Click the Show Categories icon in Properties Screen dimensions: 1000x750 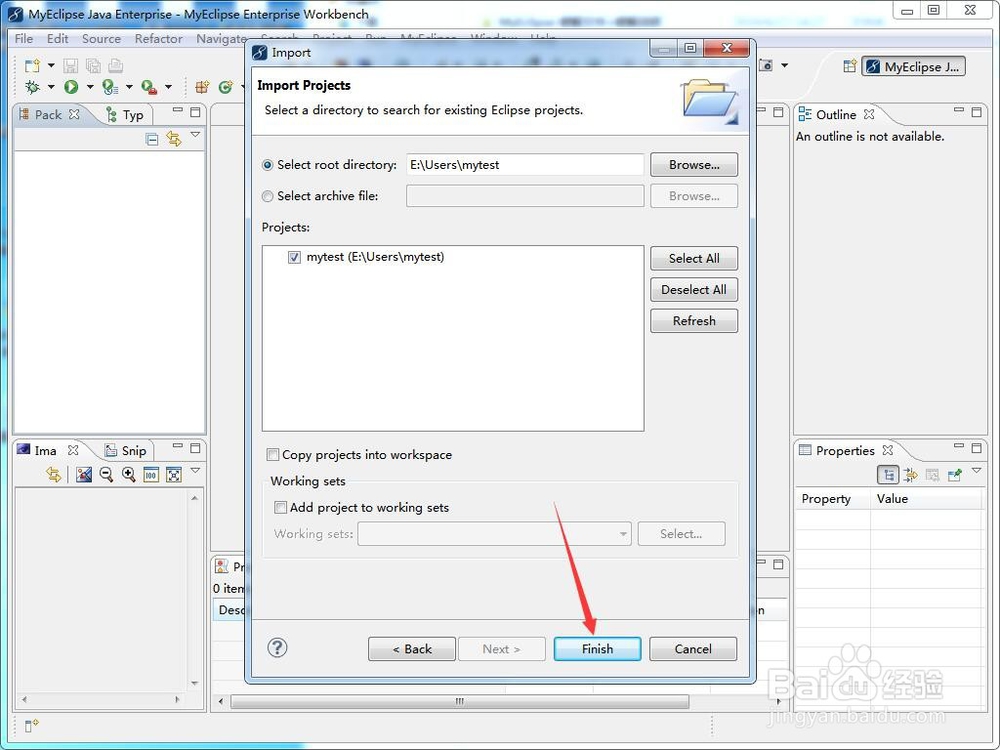pos(888,474)
